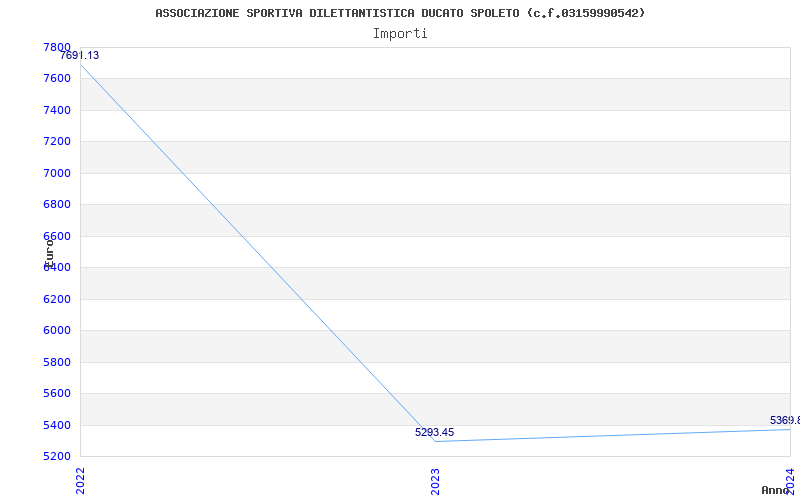This screenshot has width=800, height=500.
Task: Click the 7000 y-axis value
Action: (57, 173)
